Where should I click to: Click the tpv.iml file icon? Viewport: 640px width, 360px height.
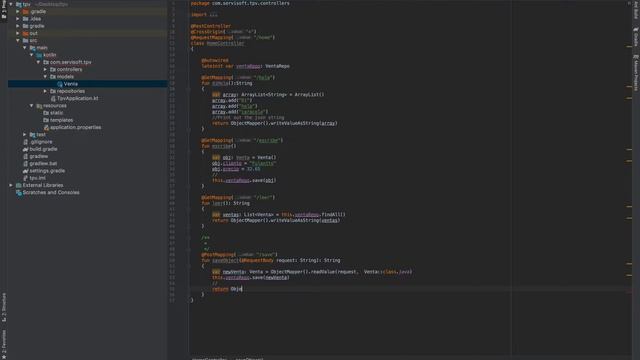(26, 178)
